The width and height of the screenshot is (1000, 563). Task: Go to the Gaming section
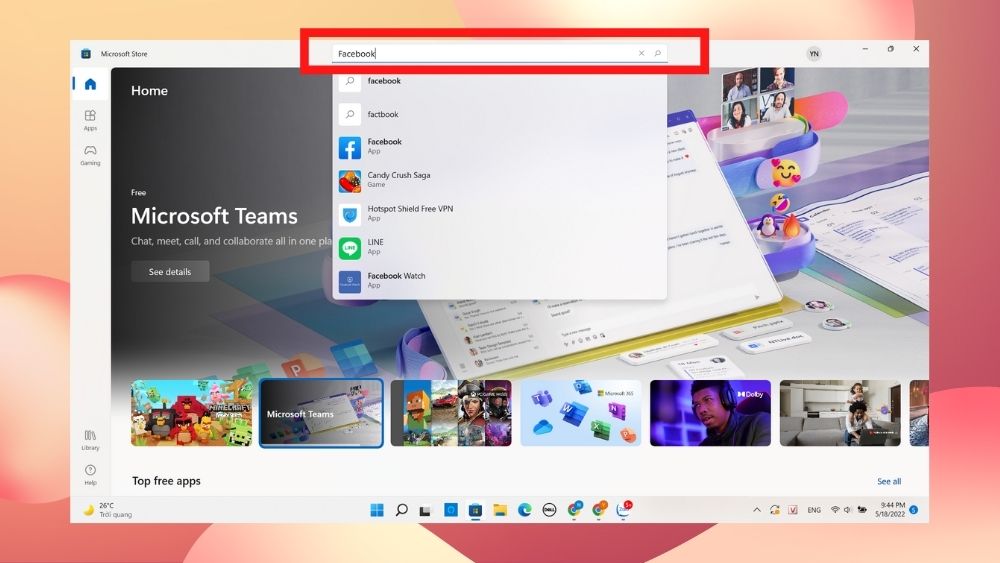coord(90,155)
